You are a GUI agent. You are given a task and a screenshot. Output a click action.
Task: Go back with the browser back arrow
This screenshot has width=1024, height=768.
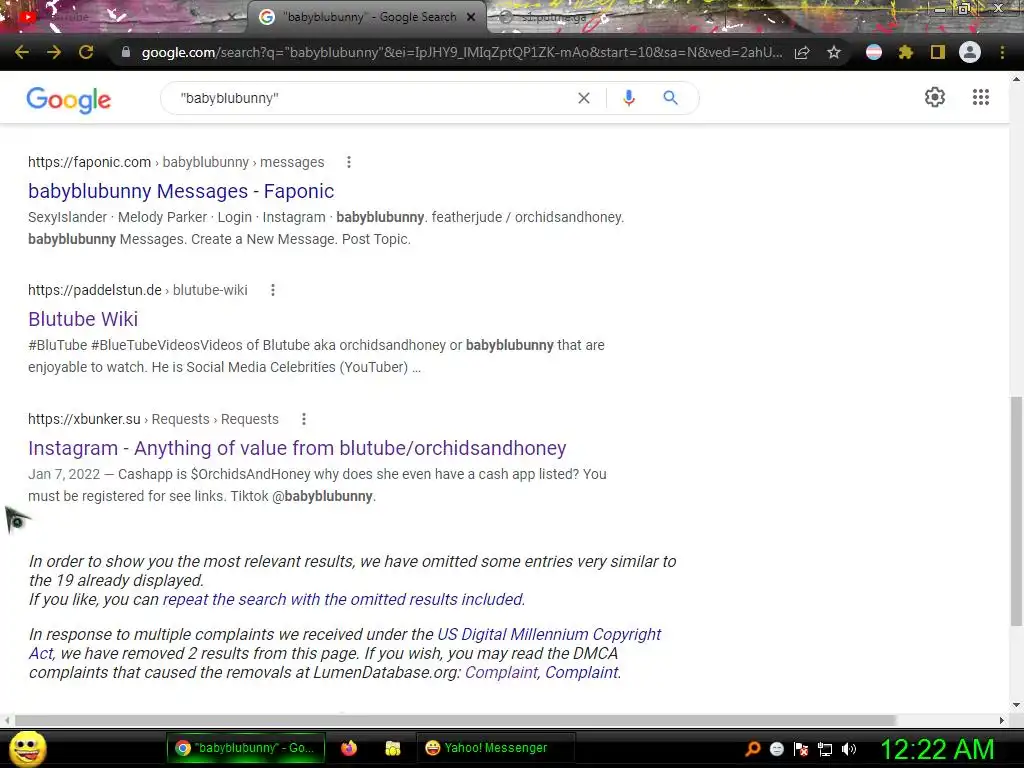(x=22, y=52)
